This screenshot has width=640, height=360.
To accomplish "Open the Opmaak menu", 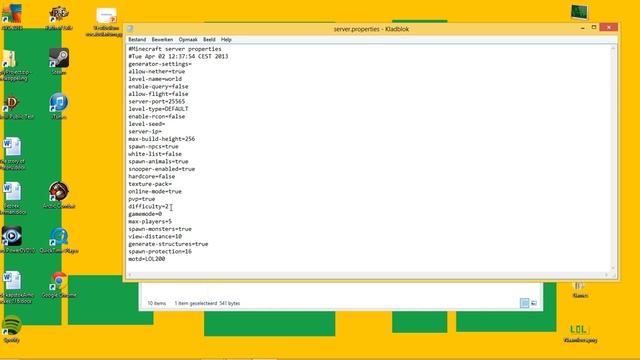I will (x=188, y=40).
